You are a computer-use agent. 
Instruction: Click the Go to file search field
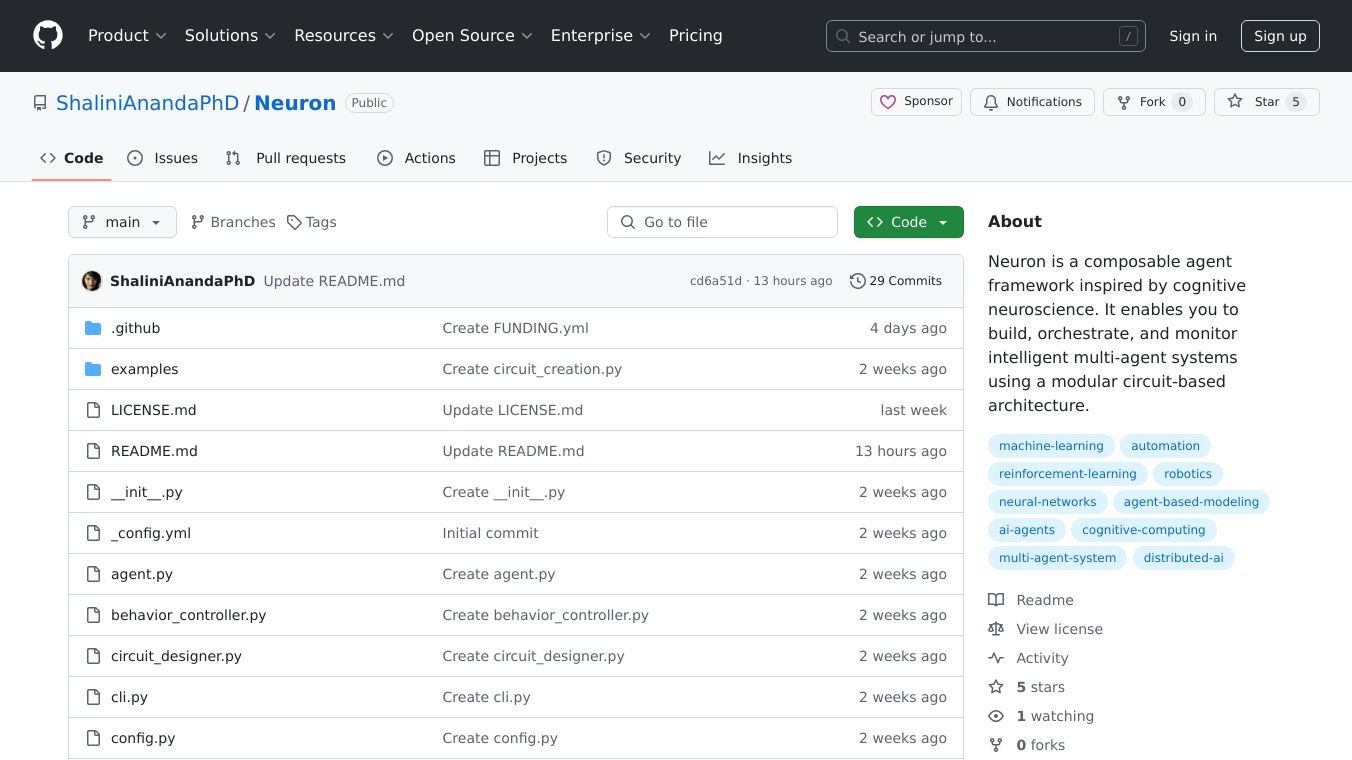pyautogui.click(x=722, y=222)
